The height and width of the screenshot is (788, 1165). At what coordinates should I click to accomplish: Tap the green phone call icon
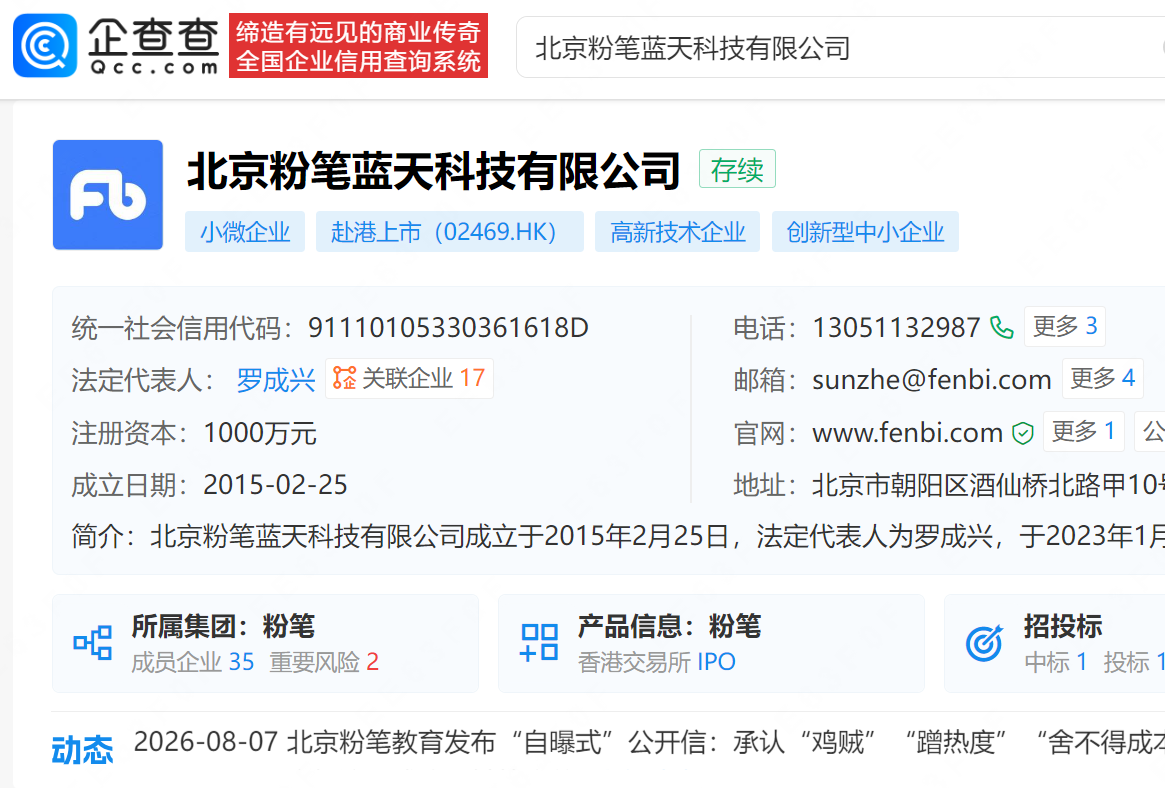1002,328
